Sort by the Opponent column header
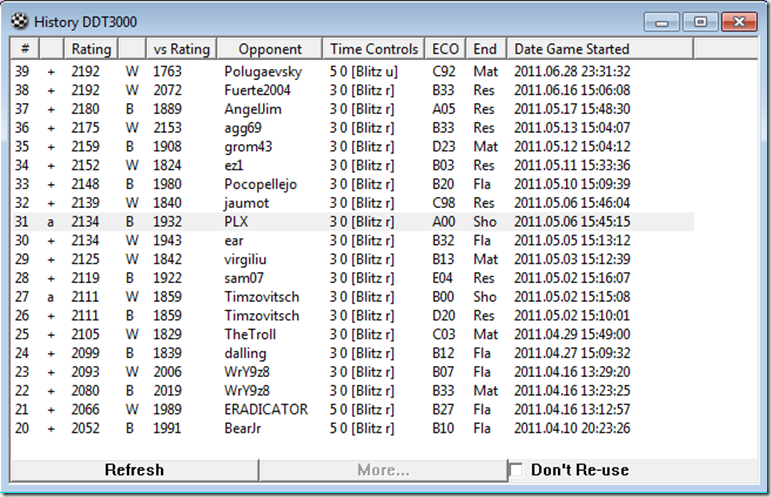This screenshot has height=497, width=771. (269, 49)
